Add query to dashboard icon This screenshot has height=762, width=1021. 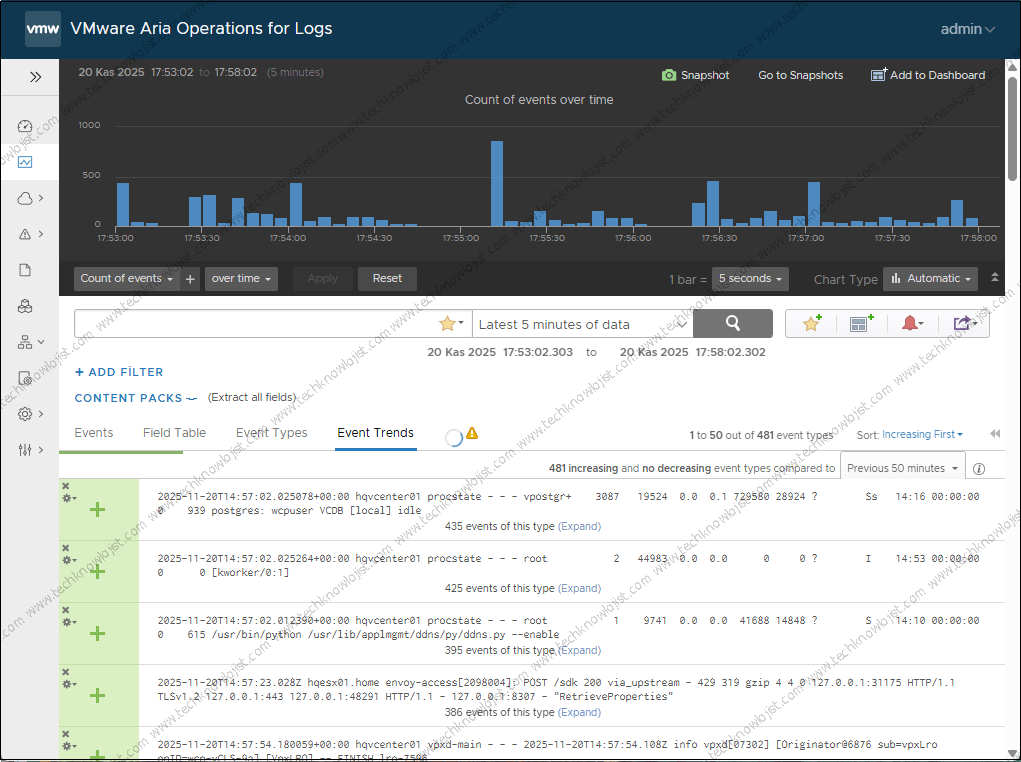[861, 323]
